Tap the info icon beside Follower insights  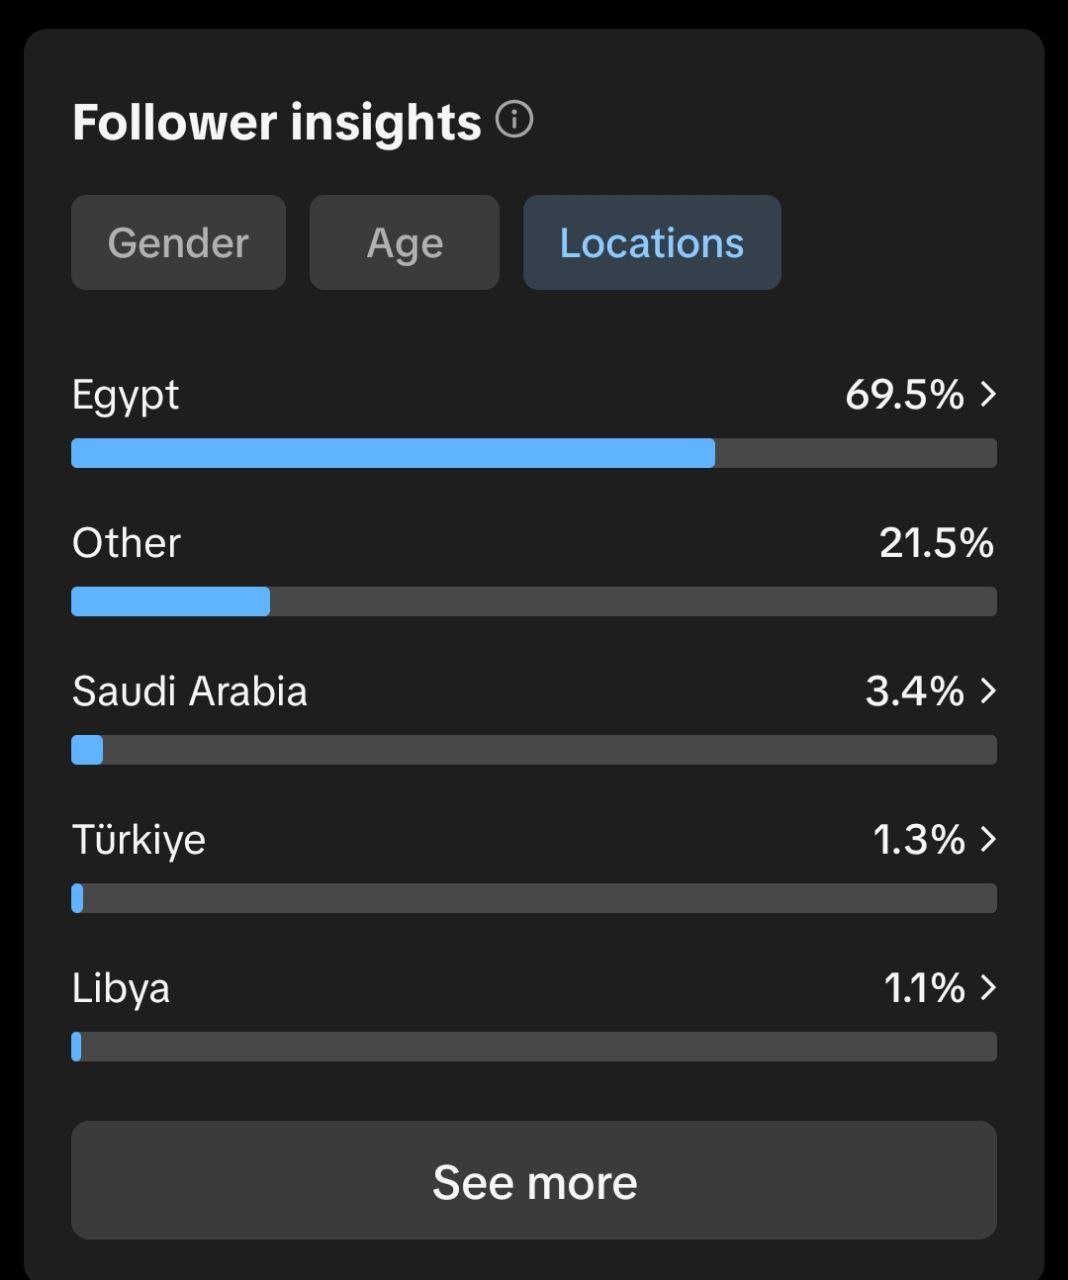pyautogui.click(x=514, y=120)
